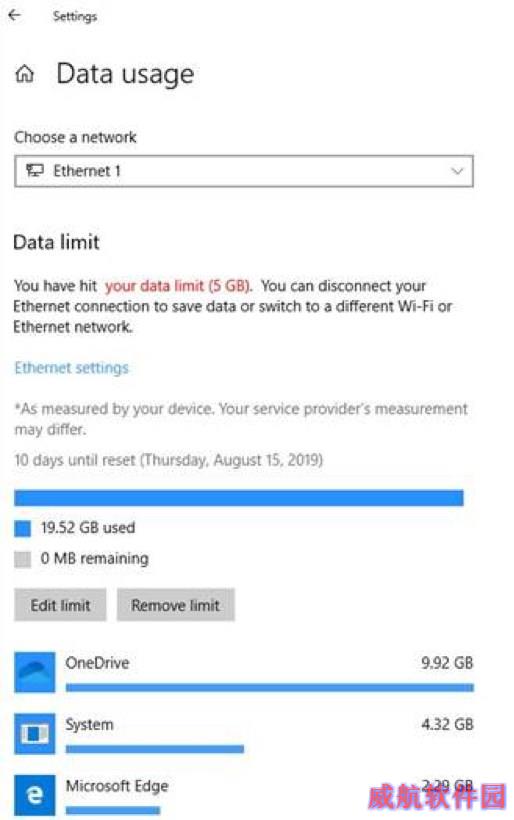This screenshot has width=514, height=820.
Task: Go to Settings home via house icon
Action: 25,74
